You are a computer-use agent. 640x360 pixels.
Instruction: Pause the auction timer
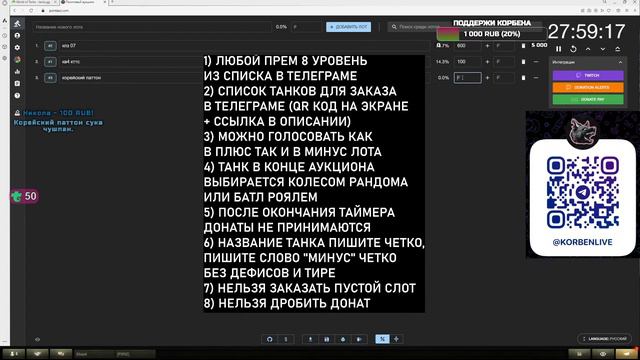(x=558, y=49)
